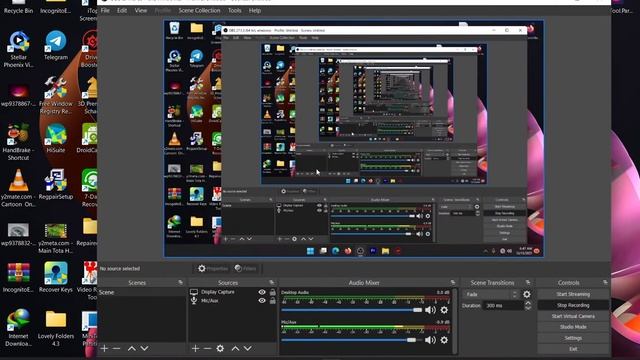Viewport: 640px width, 360px height.
Task: Increase transition Duration with up arrow
Action: 528,303
